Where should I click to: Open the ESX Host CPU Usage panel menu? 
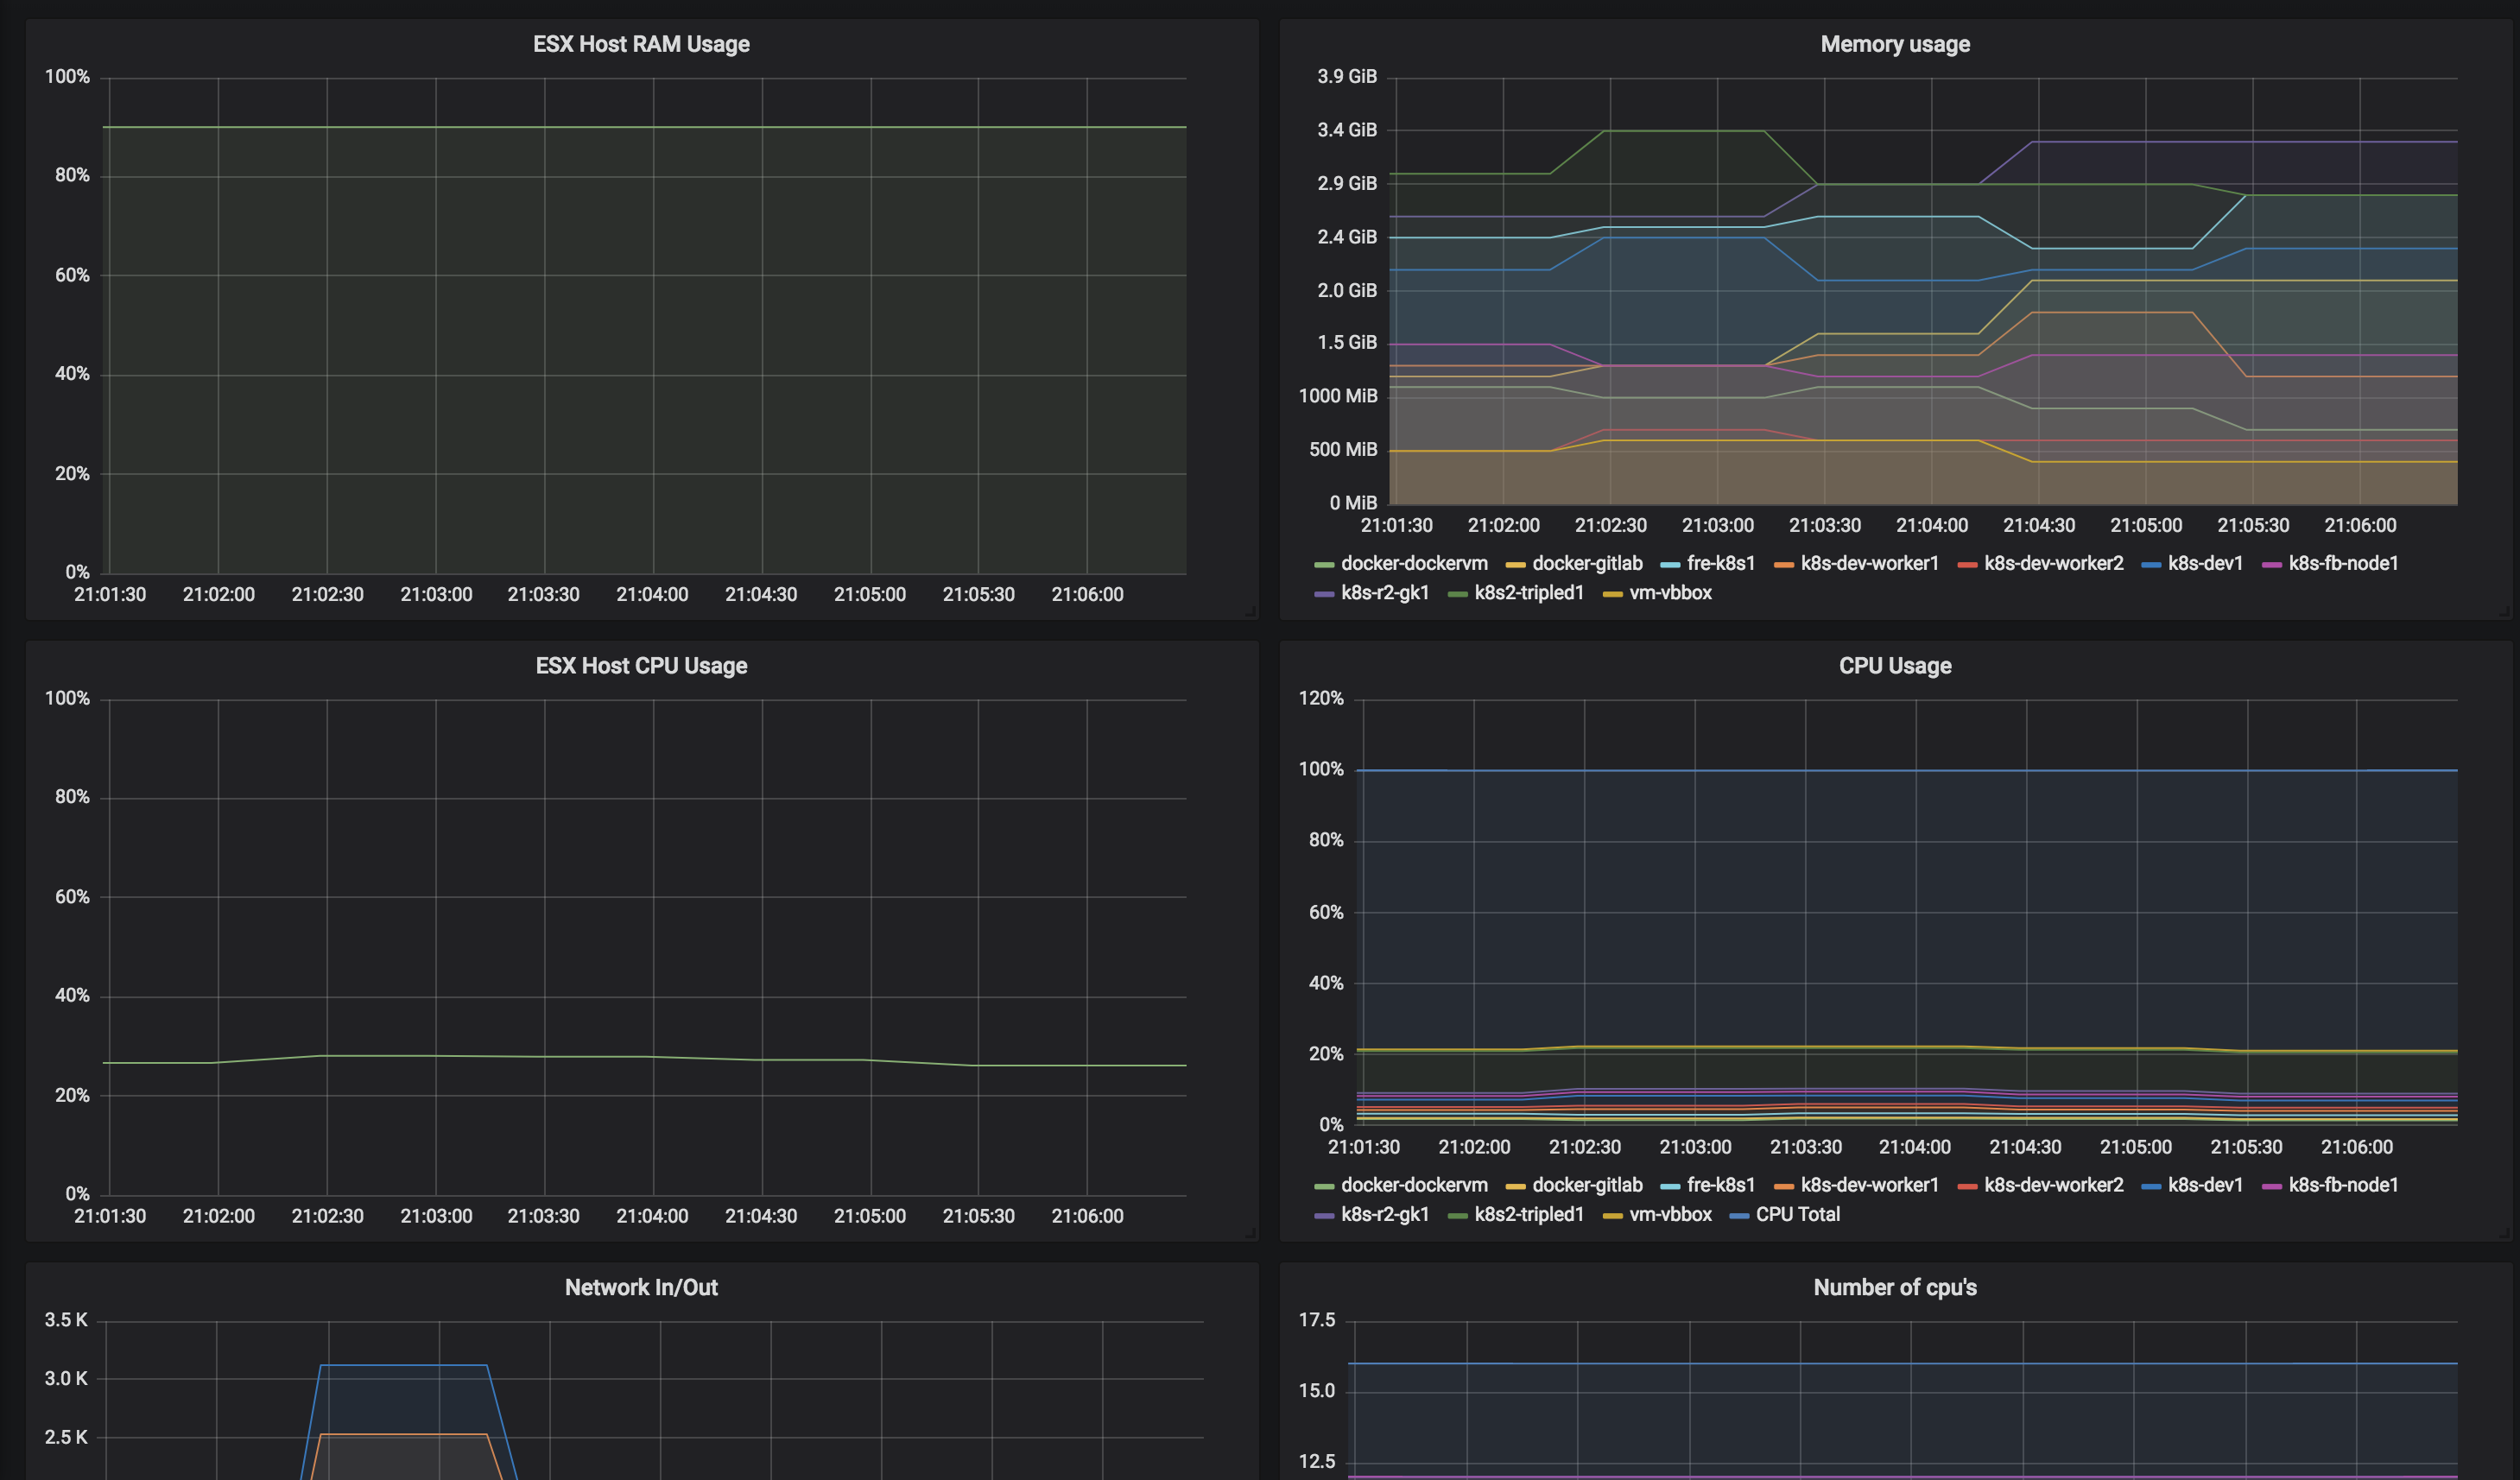[641, 666]
